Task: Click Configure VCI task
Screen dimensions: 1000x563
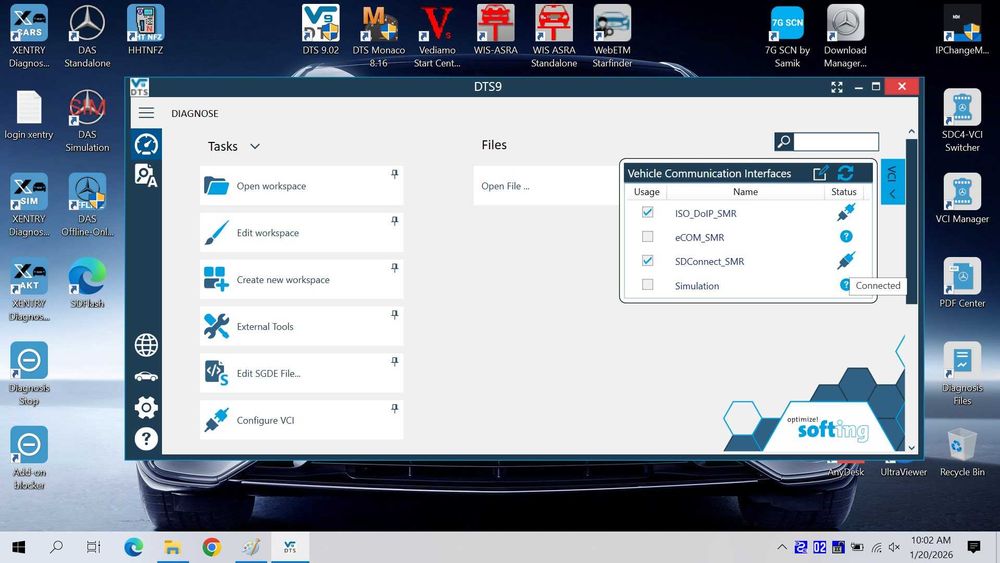Action: pos(301,420)
